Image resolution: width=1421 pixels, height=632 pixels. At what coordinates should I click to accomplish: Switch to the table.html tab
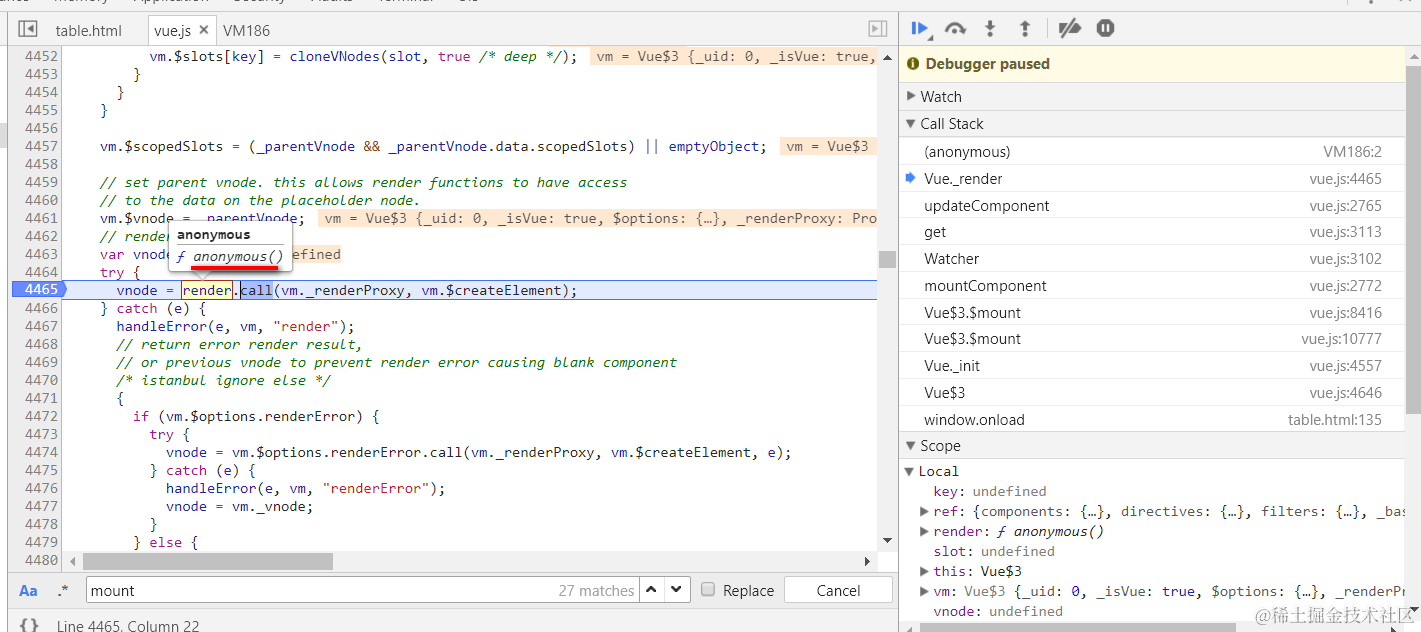click(x=88, y=30)
